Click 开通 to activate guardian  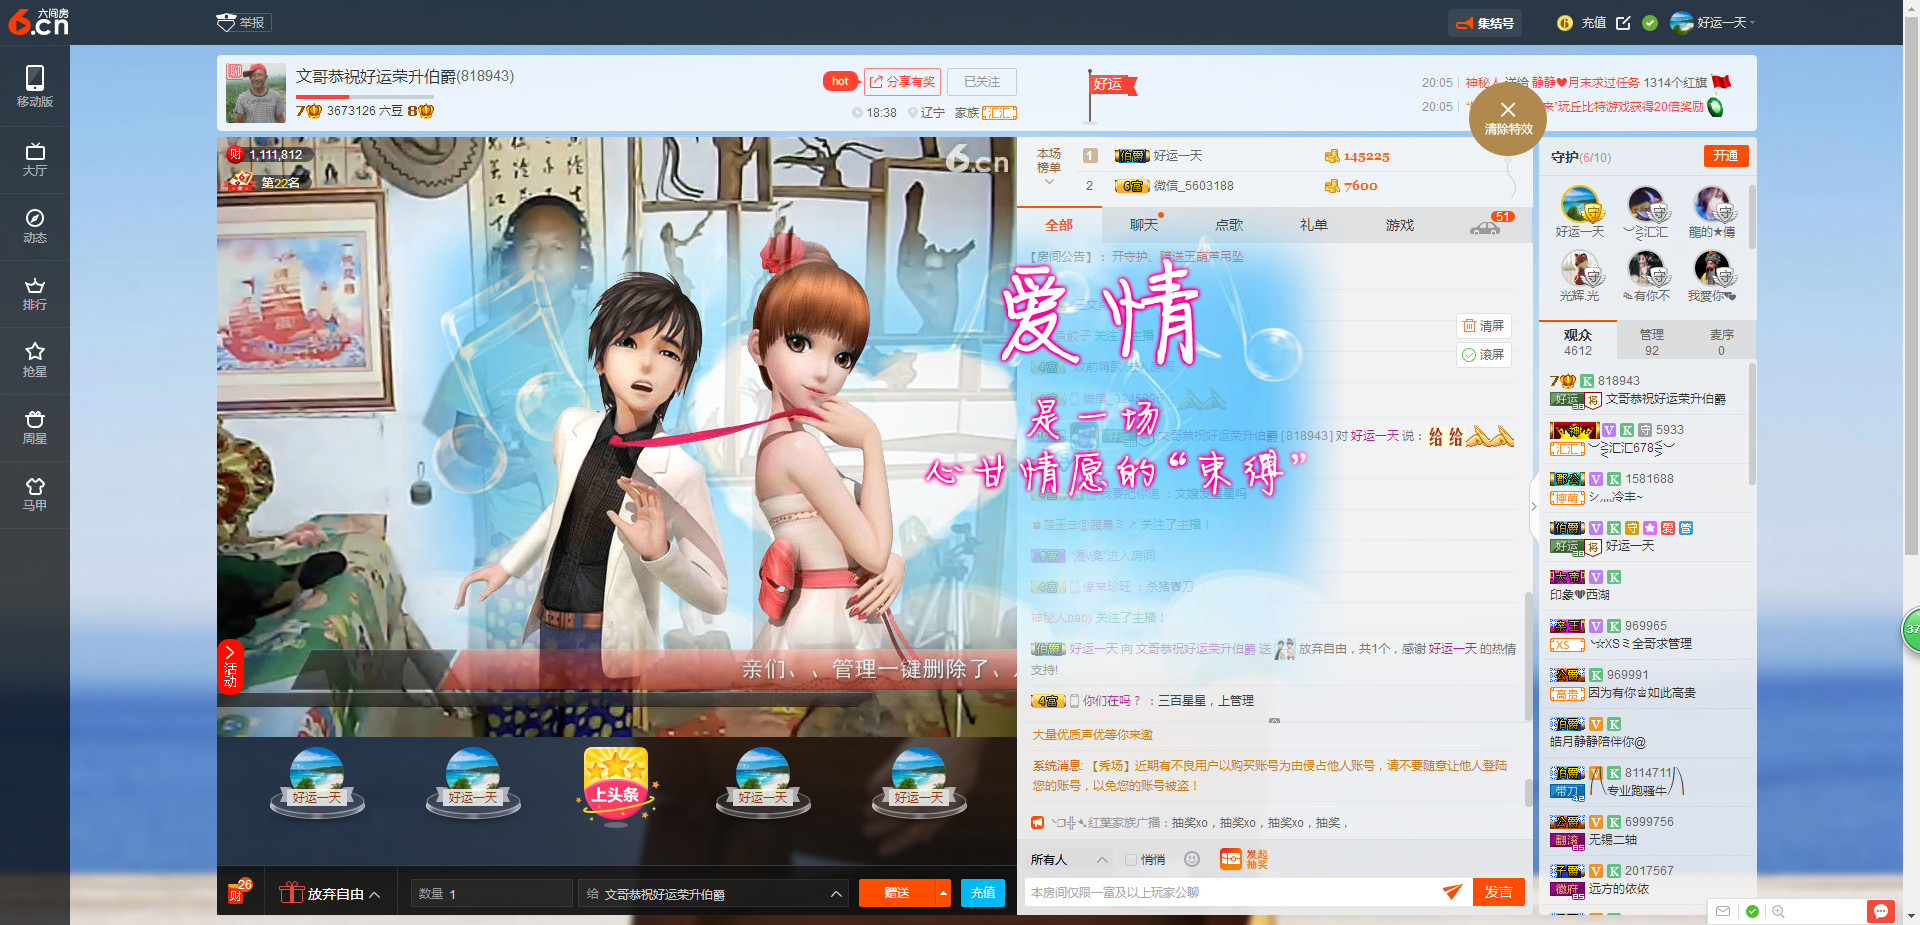(x=1726, y=156)
